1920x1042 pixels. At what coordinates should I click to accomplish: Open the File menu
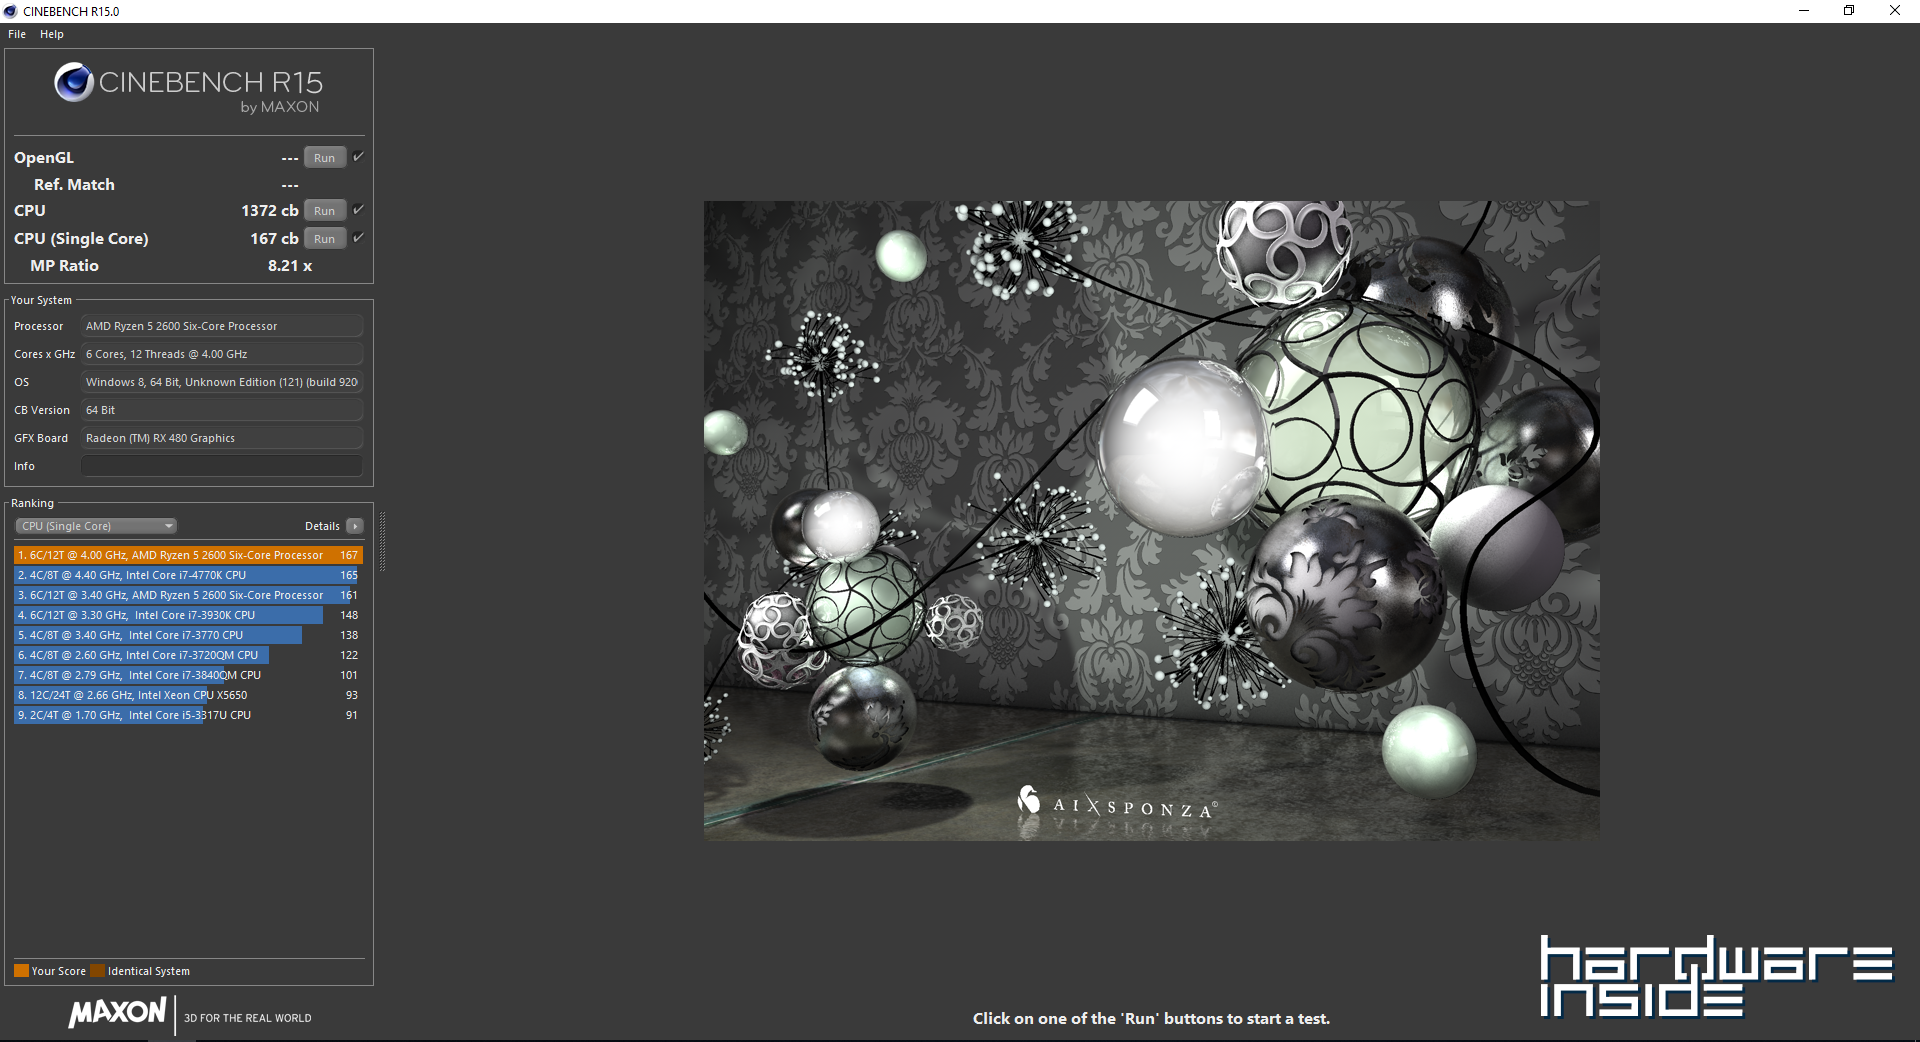[17, 34]
